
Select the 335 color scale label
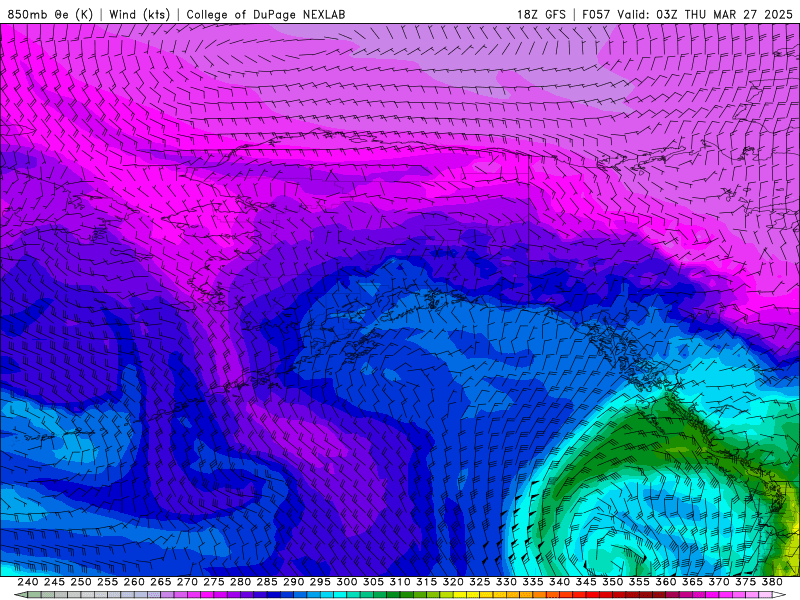pyautogui.click(x=532, y=582)
